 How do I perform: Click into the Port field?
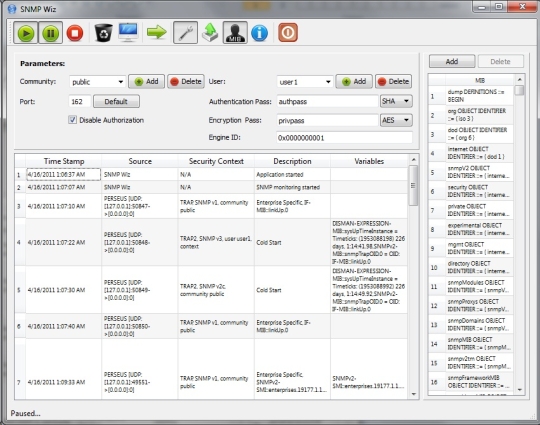[80, 101]
